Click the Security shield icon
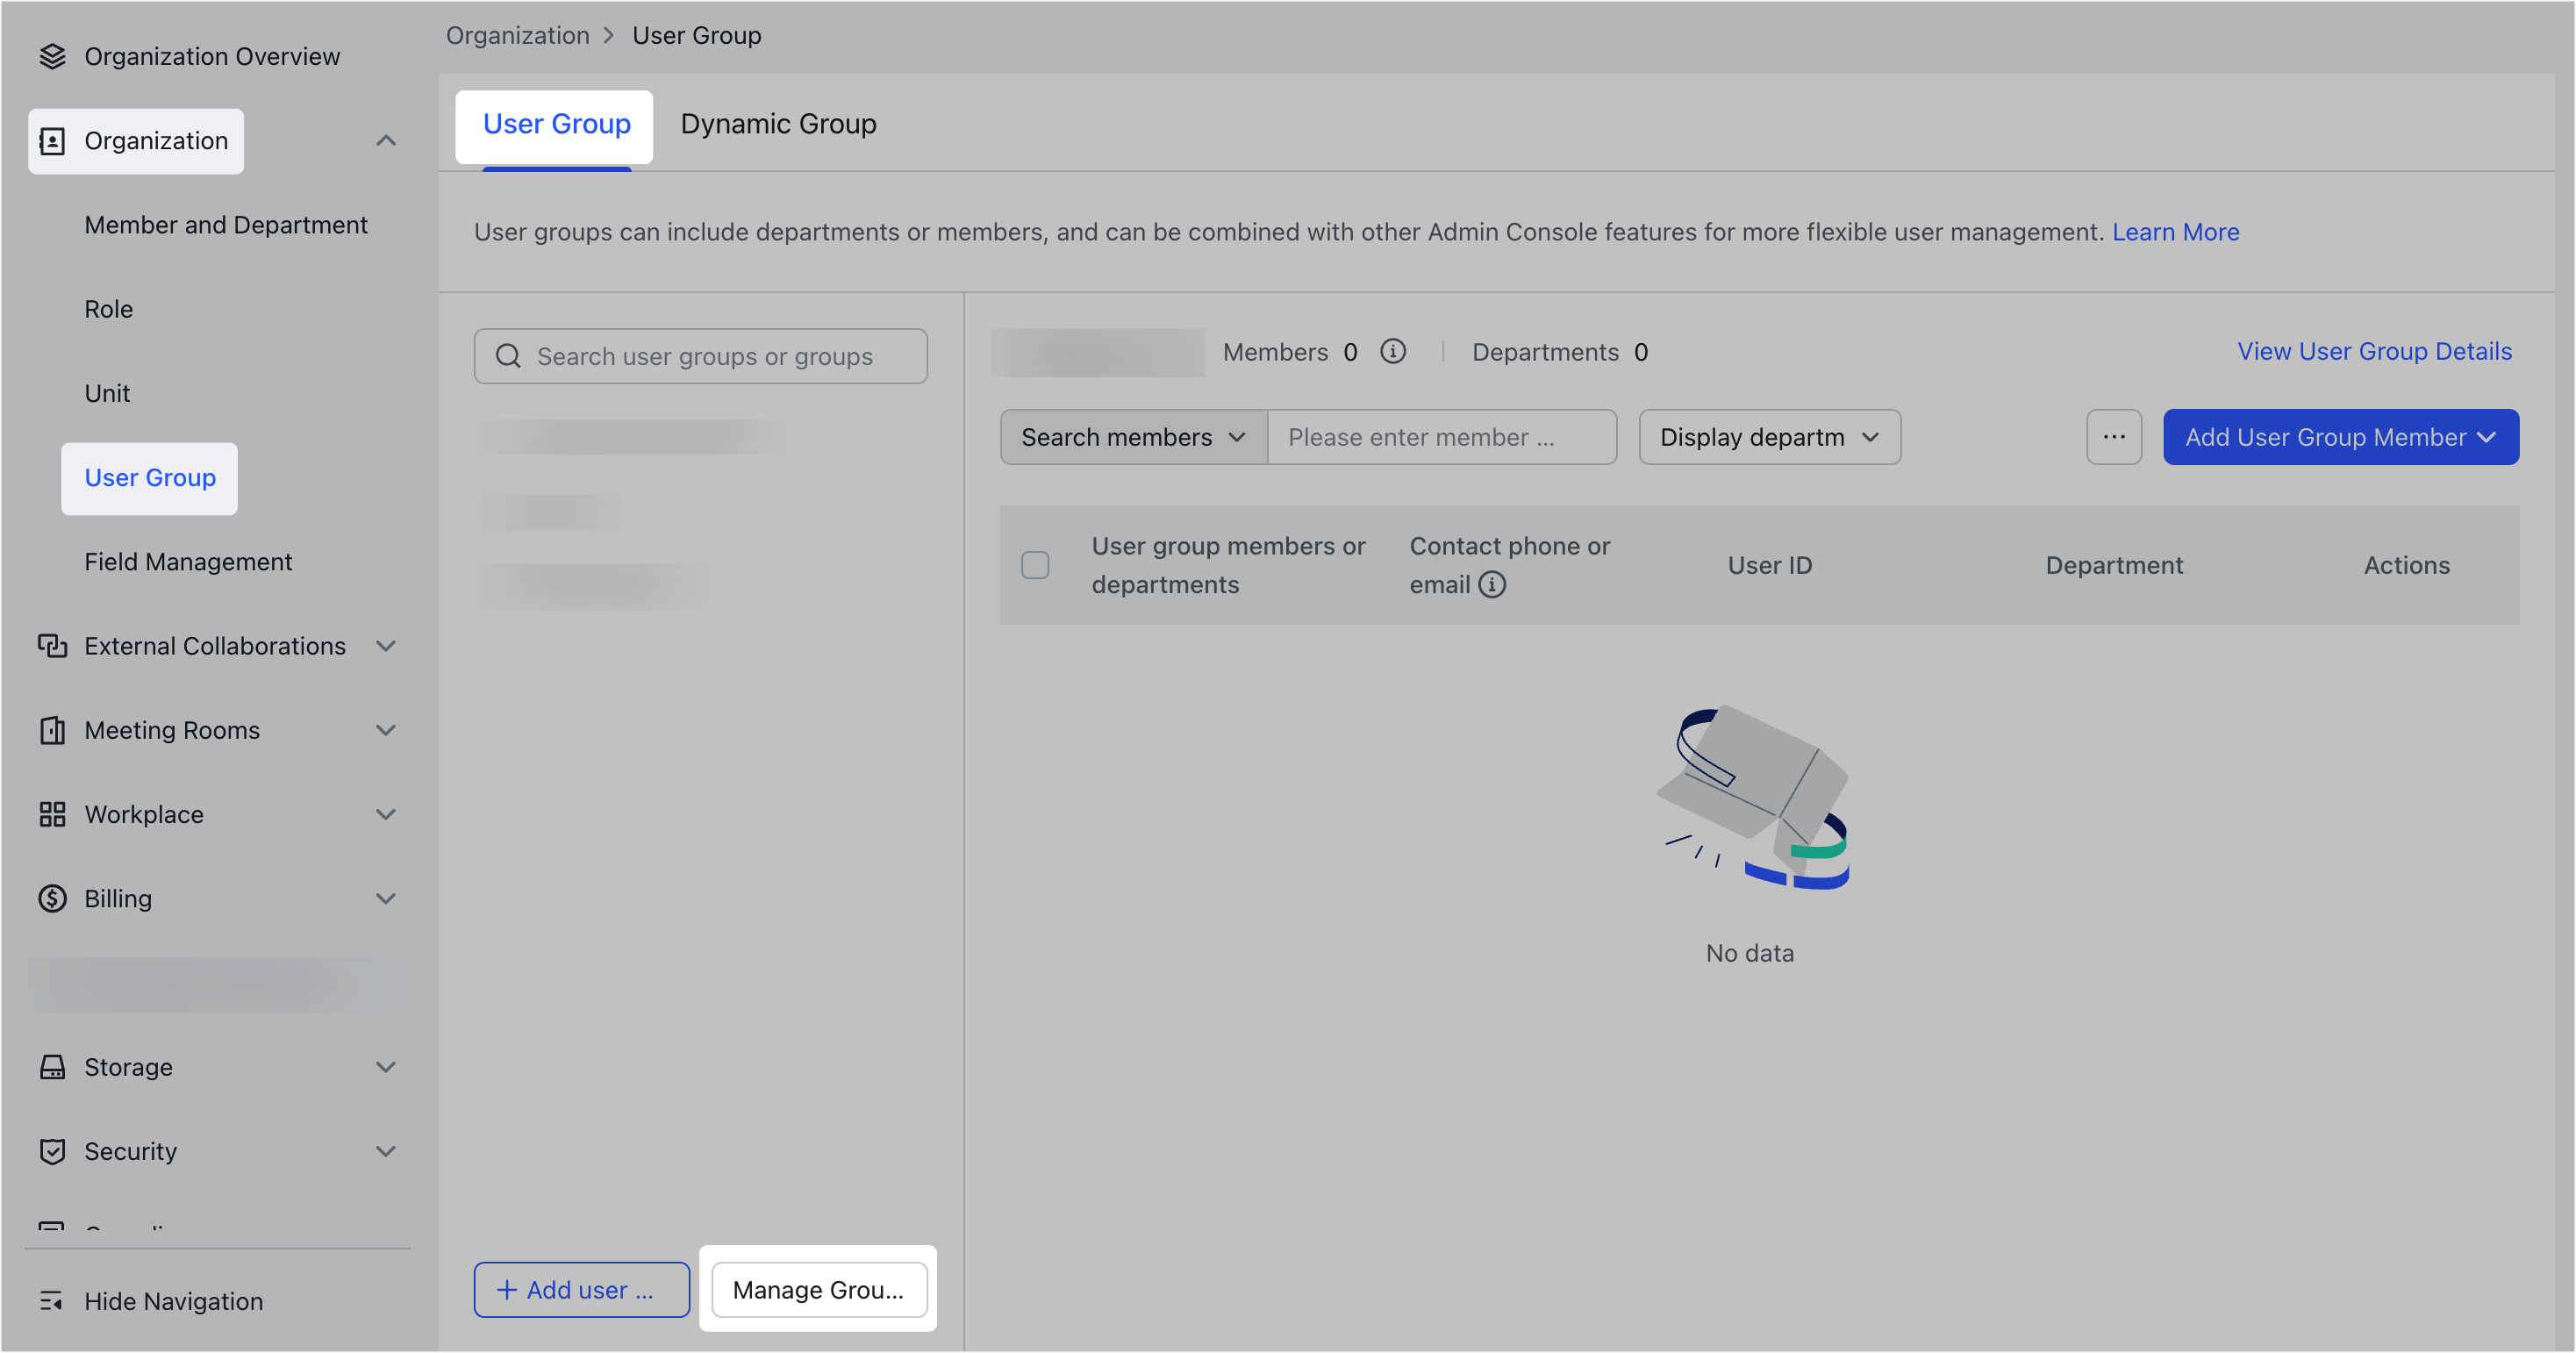This screenshot has height=1353, width=2576. 52,1151
